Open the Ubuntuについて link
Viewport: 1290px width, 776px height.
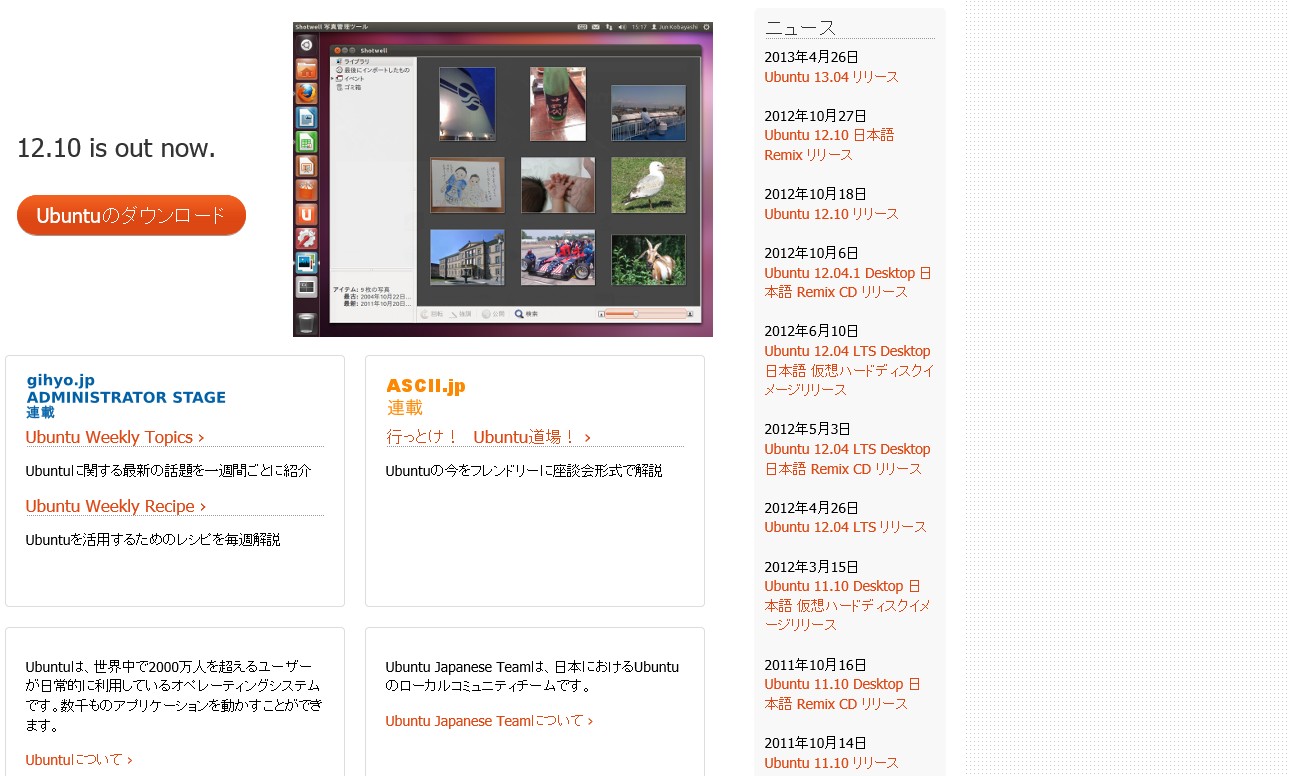79,760
